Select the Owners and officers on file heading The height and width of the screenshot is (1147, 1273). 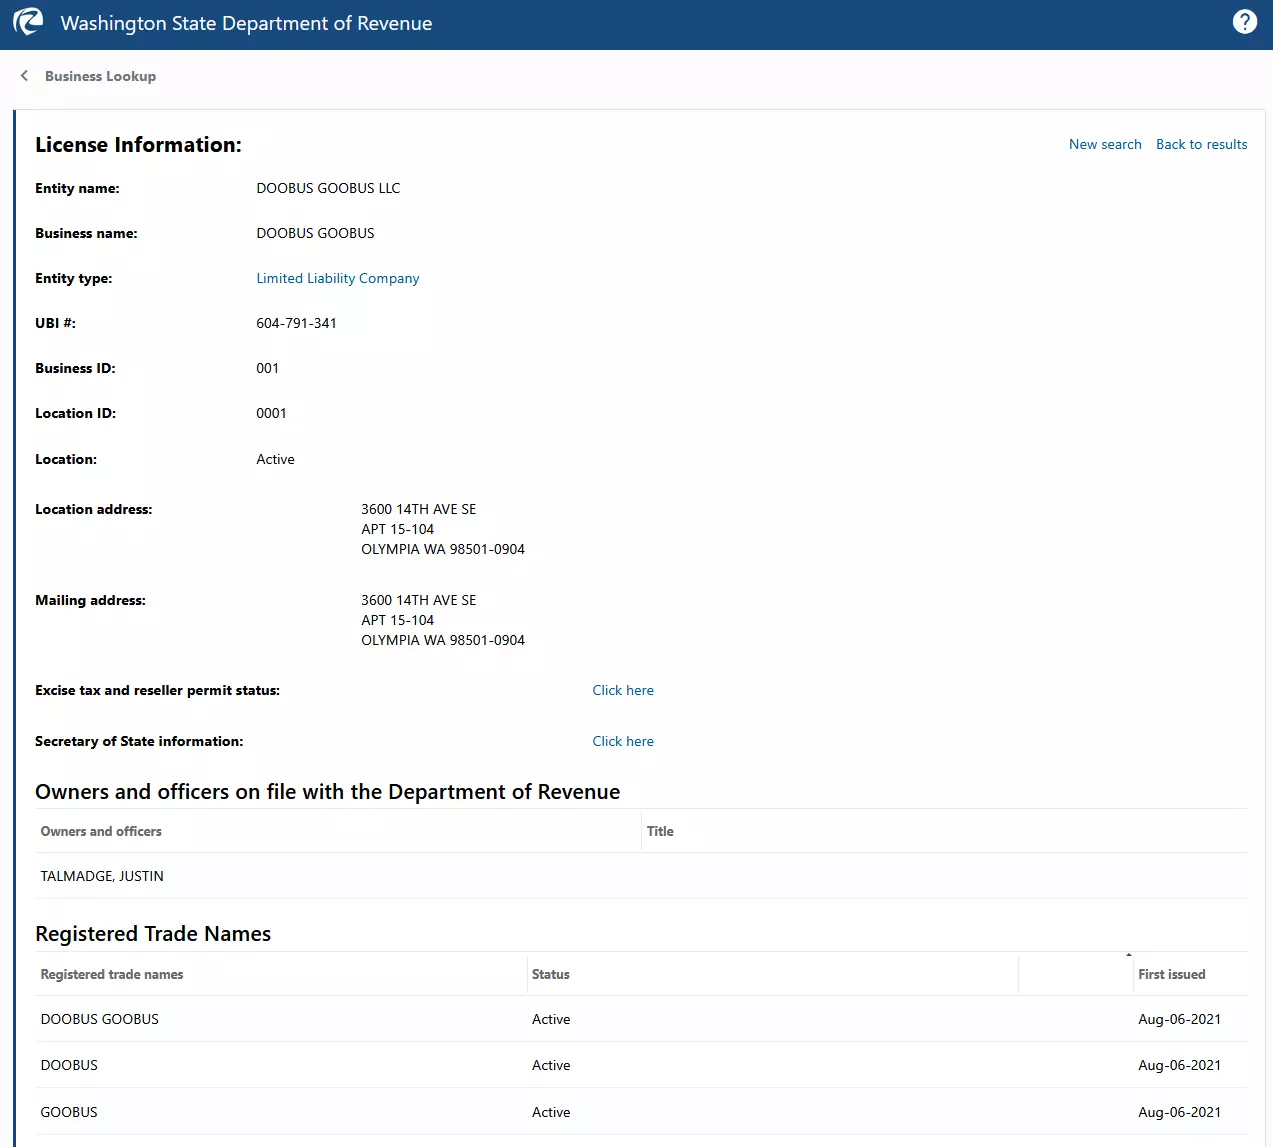pyautogui.click(x=327, y=792)
